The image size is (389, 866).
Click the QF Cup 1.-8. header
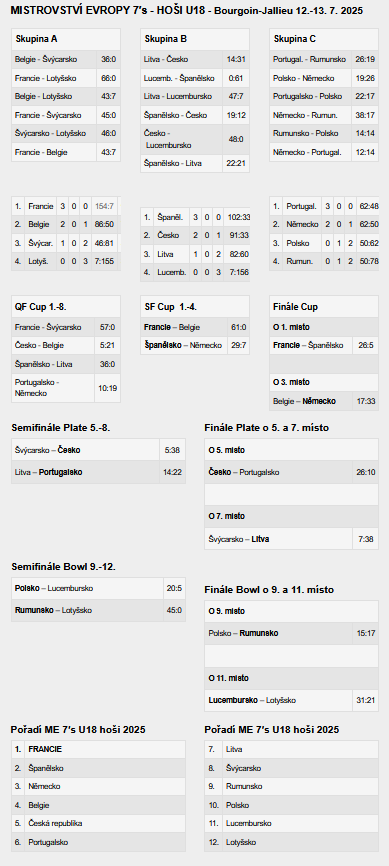[66, 307]
